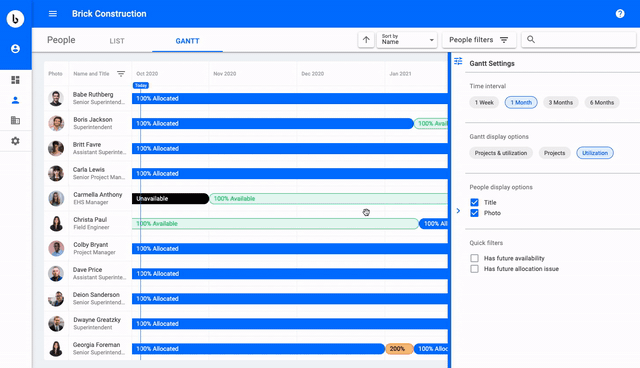Open the Sort by Name dropdown
This screenshot has width=640, height=368.
pyautogui.click(x=407, y=40)
